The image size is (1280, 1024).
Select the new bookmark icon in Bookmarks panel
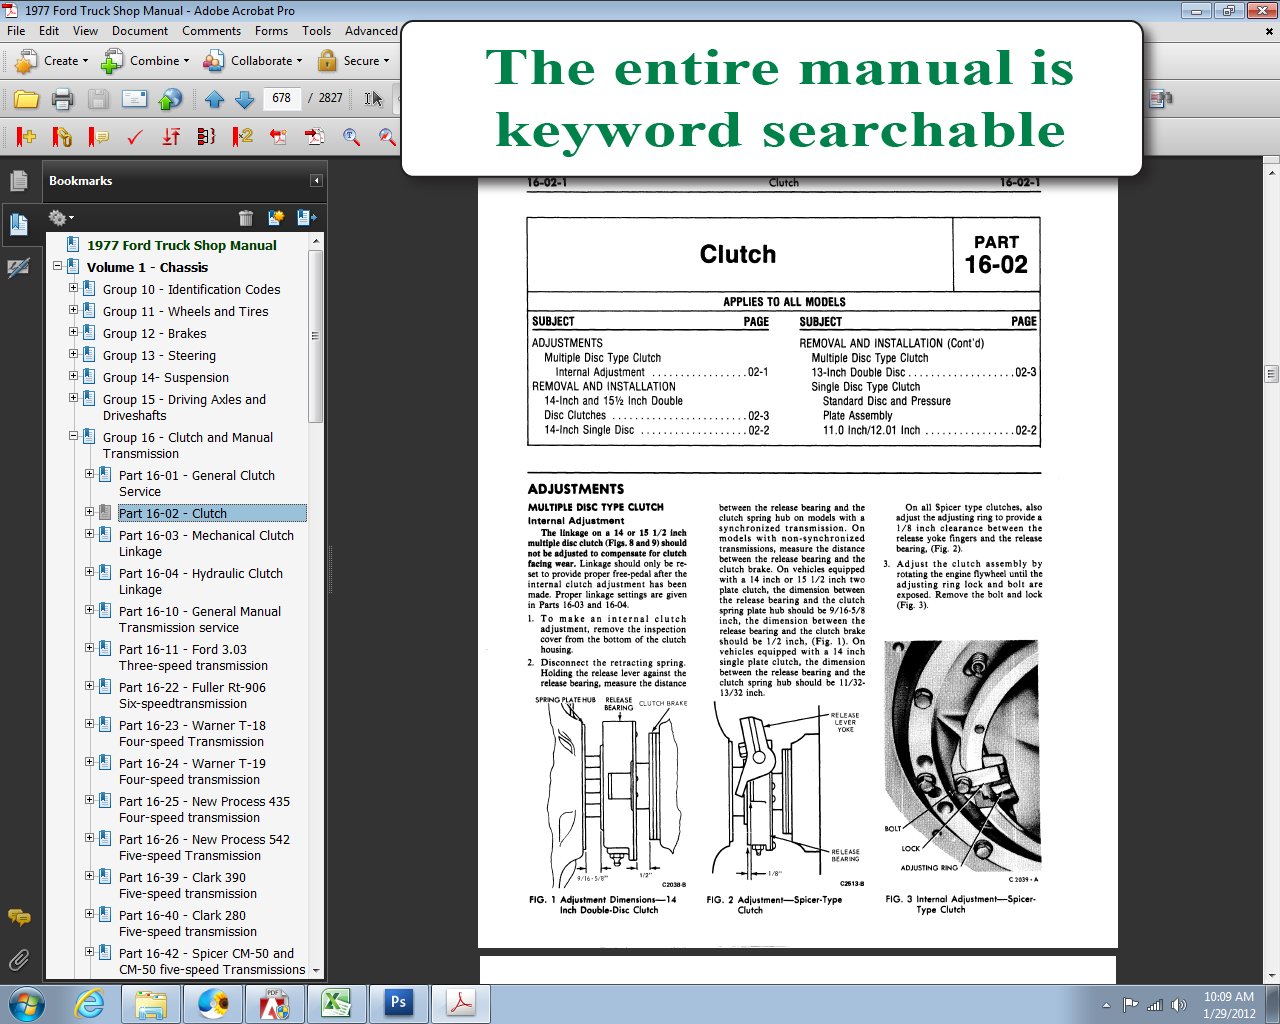tap(276, 217)
